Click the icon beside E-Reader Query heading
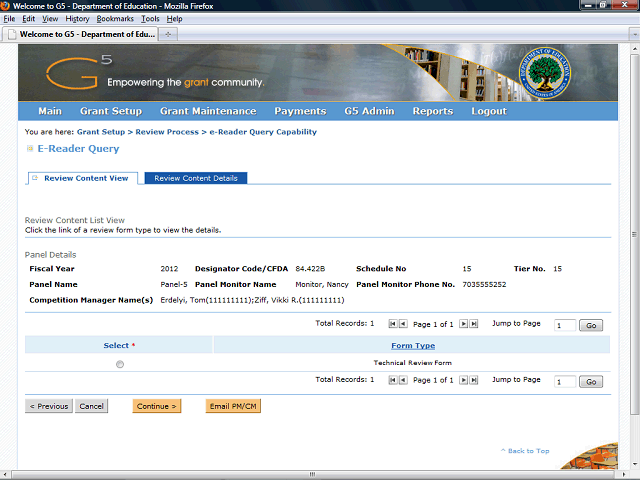The image size is (640, 480). 30,149
